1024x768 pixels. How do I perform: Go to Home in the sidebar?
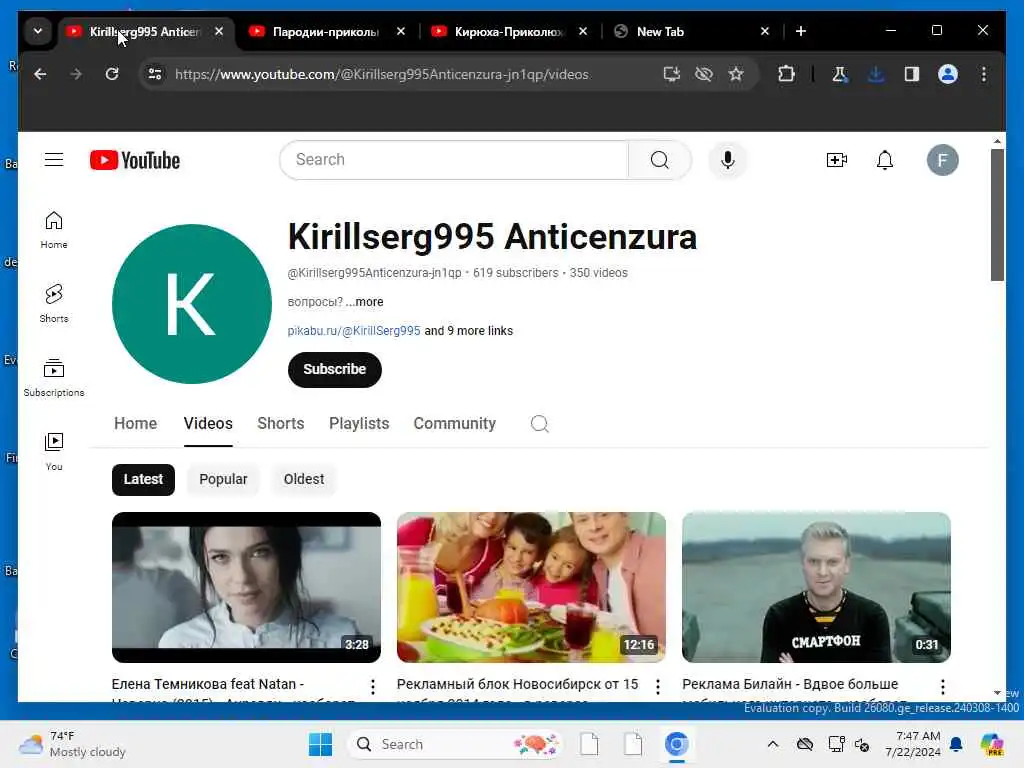[54, 230]
